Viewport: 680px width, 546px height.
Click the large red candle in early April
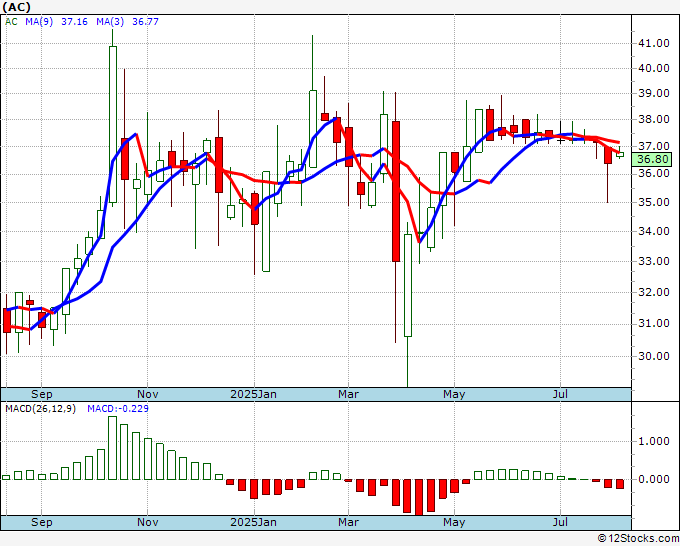[396, 191]
